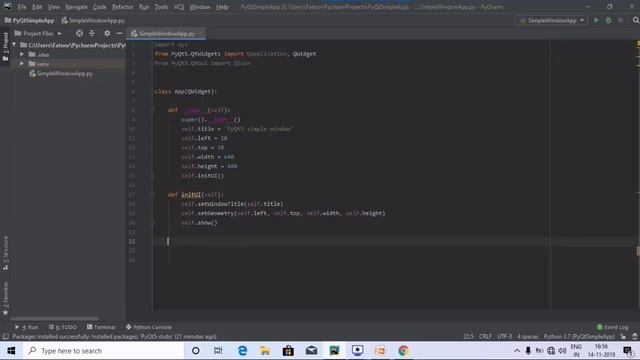Expand the .idea folder
This screenshot has width=640, height=360.
(x=22, y=54)
